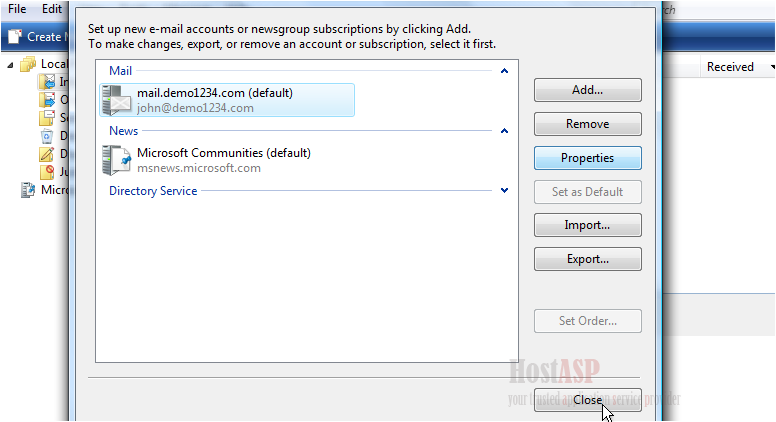Open the File menu
The image size is (776, 422).
click(x=17, y=9)
